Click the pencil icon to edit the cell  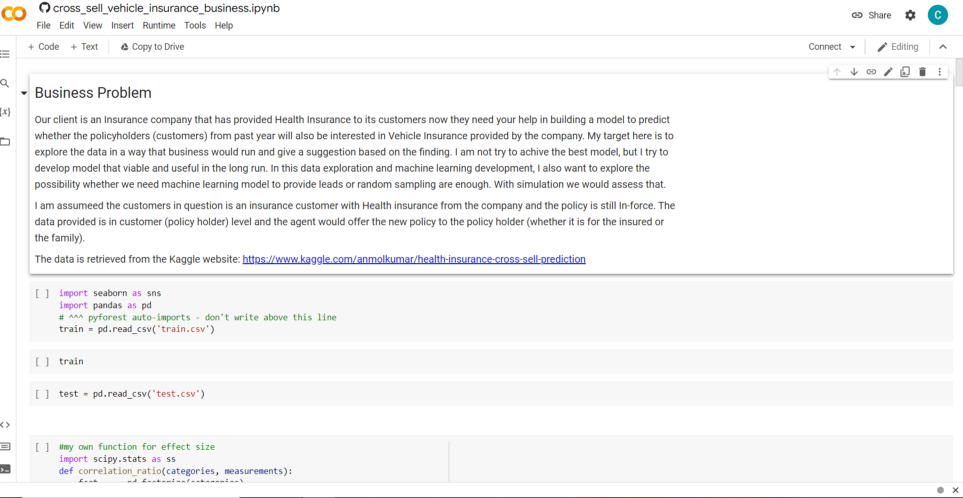click(x=888, y=72)
